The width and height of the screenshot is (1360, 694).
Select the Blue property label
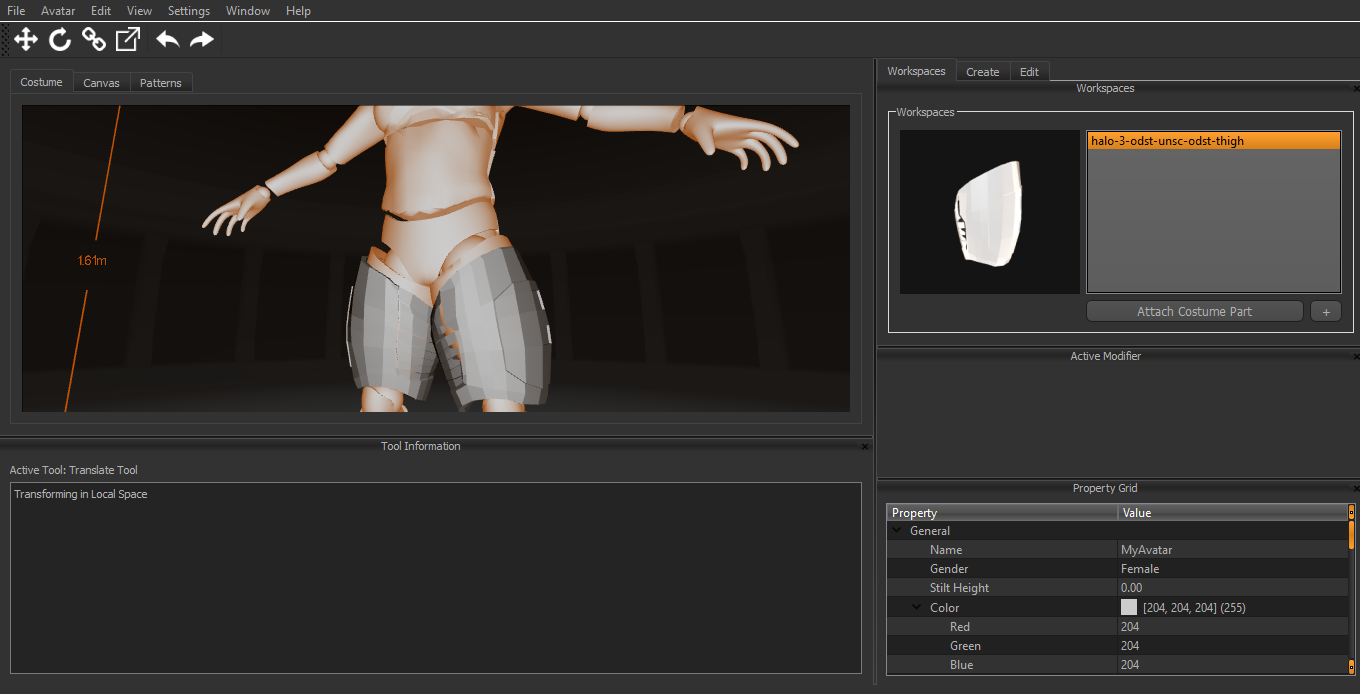[x=961, y=665]
